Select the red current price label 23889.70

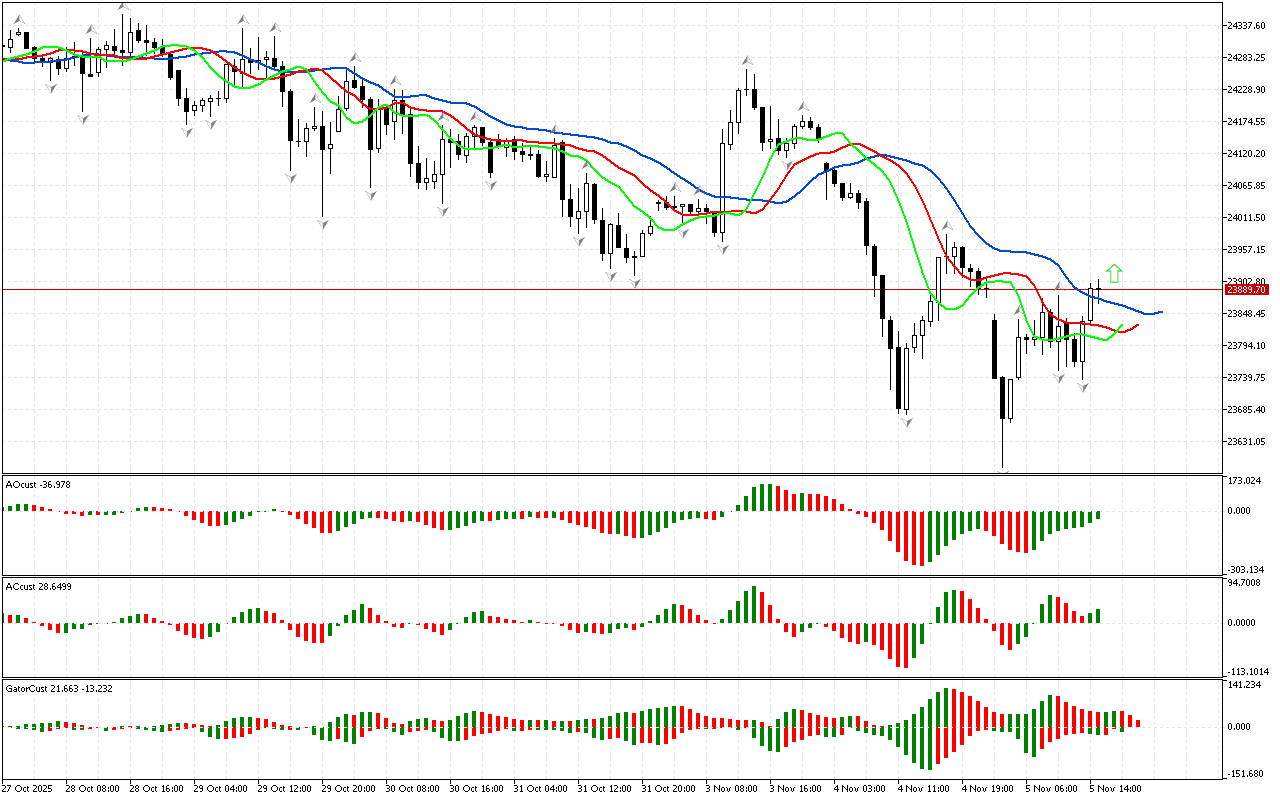tap(1246, 289)
